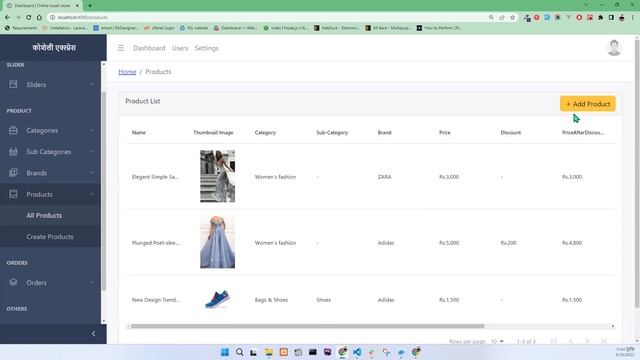Click the Categories briefcase icon
Viewport: 640px width, 360px height.
coord(13,130)
